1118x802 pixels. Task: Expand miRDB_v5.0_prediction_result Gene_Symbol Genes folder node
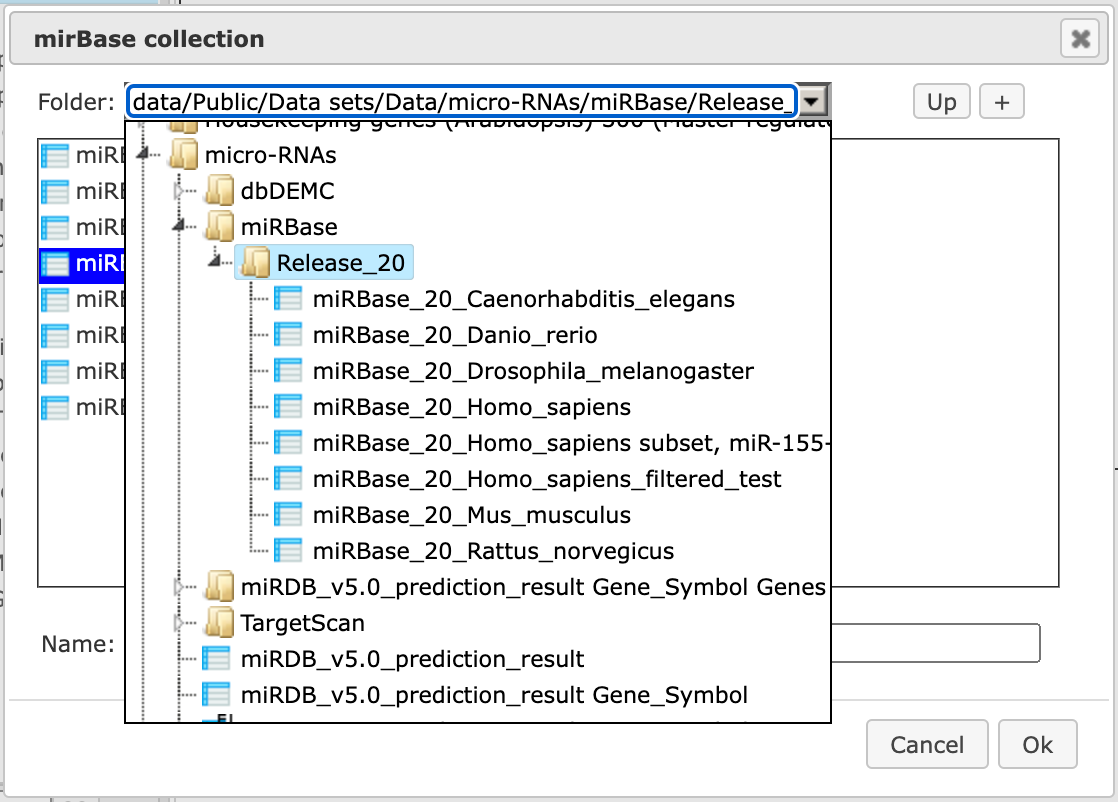(180, 587)
